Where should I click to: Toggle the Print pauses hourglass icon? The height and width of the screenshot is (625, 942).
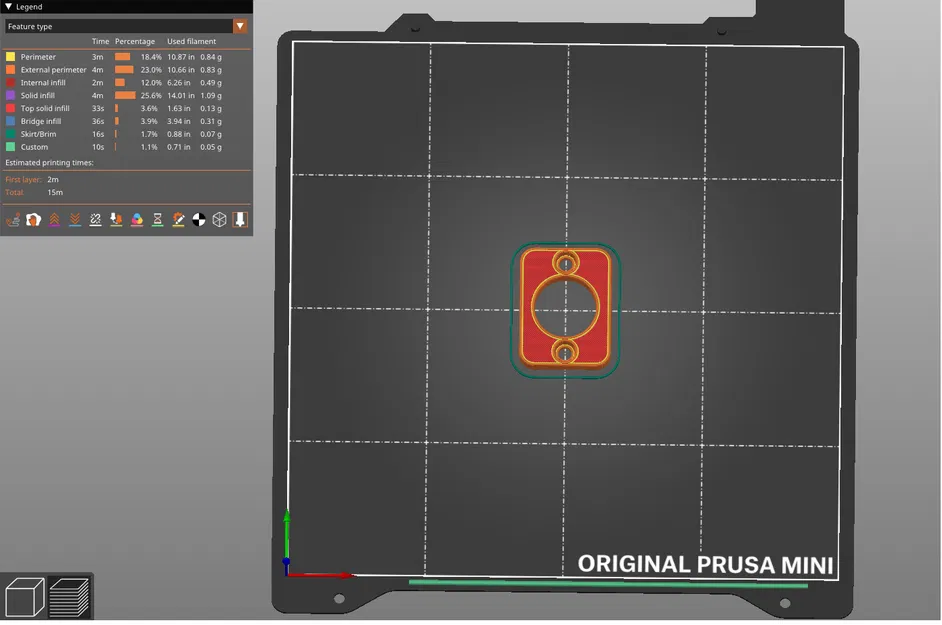click(157, 220)
